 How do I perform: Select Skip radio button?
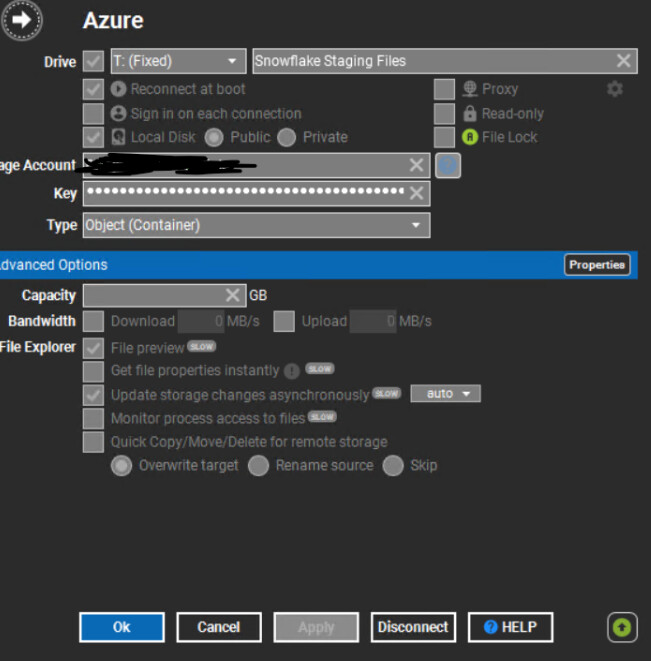(393, 465)
